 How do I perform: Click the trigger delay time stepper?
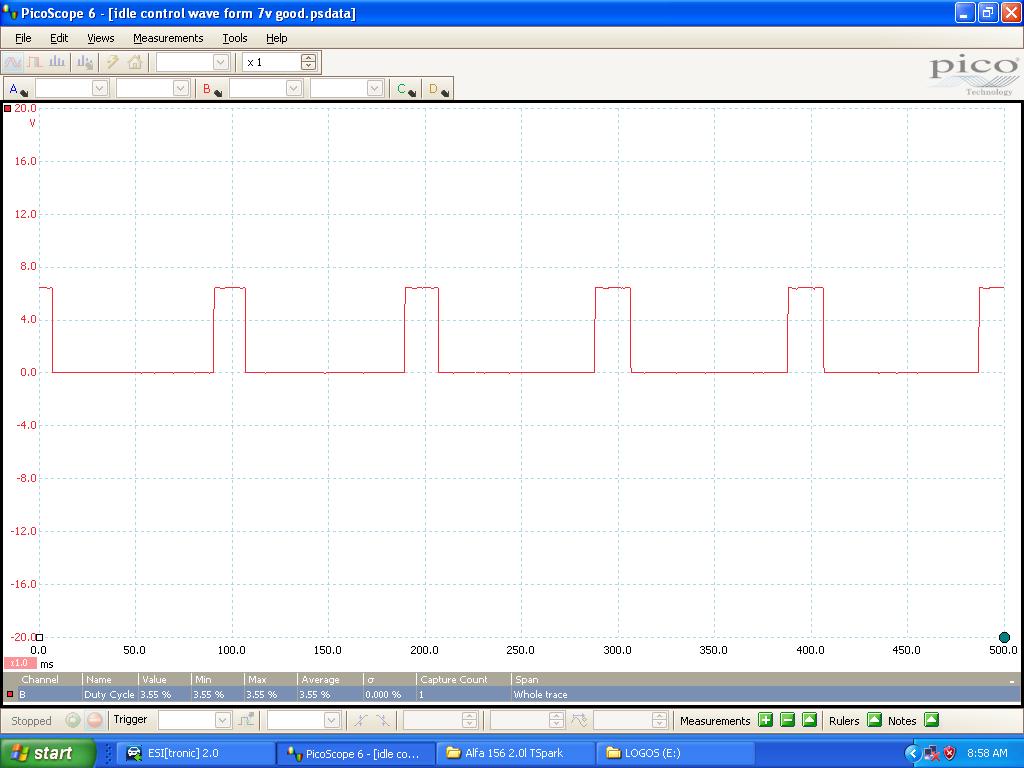660,720
